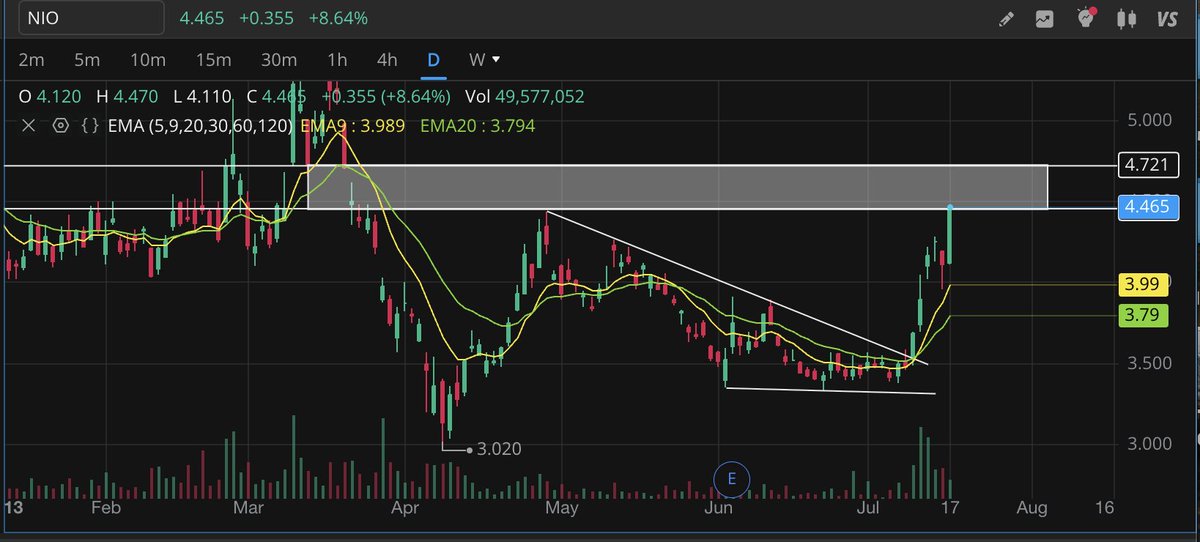
Task: Click the EMA (5,9,20,30,60,120) label
Action: (x=201, y=126)
